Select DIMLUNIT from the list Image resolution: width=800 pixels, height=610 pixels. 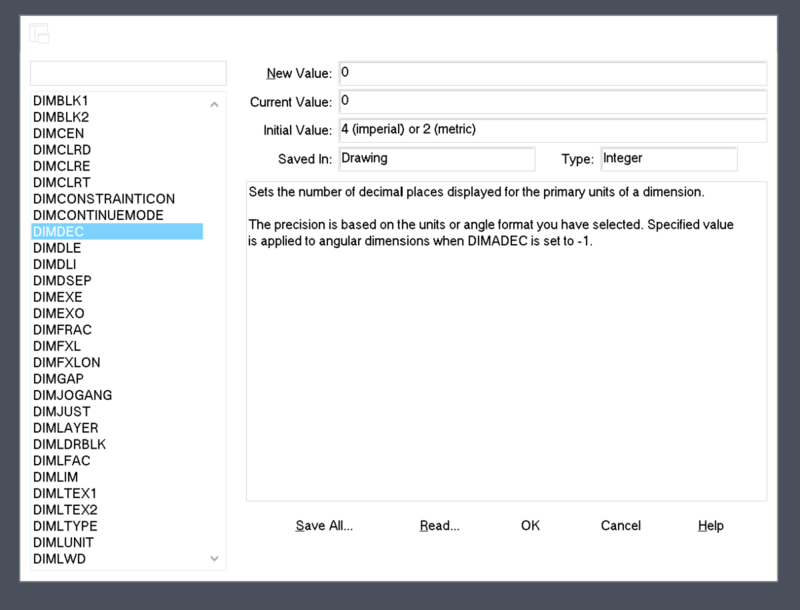point(64,542)
